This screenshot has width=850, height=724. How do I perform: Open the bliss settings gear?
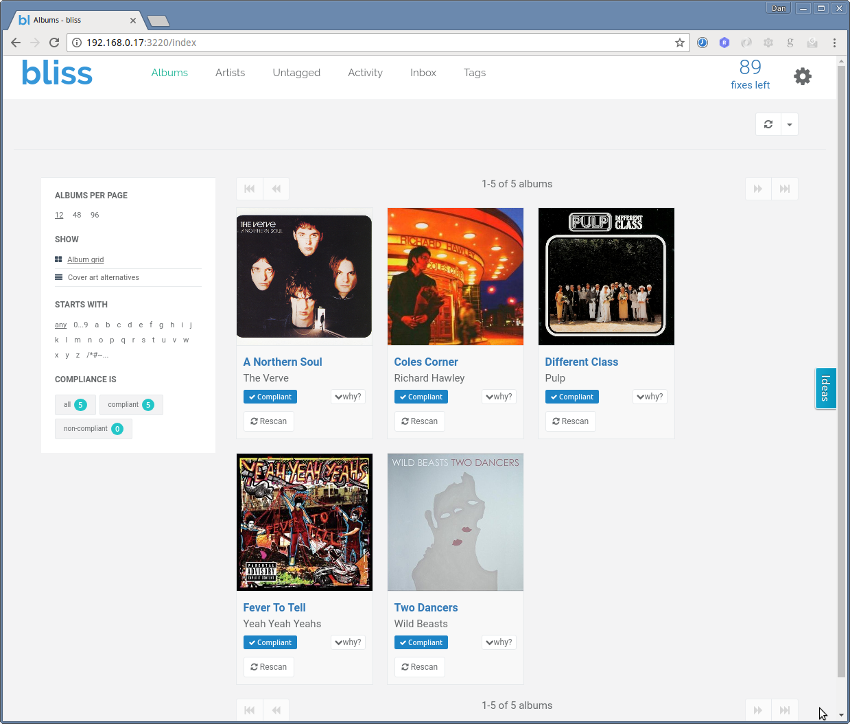(x=802, y=76)
